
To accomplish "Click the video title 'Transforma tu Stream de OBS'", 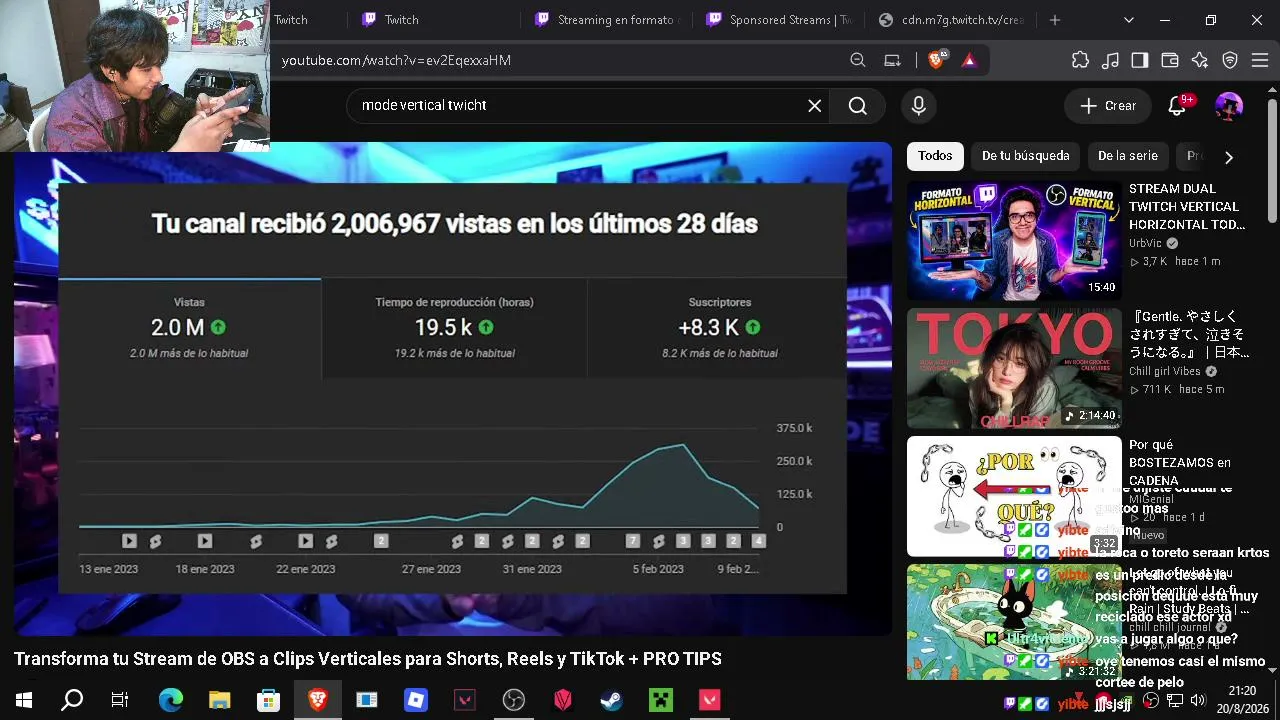I will [x=367, y=659].
